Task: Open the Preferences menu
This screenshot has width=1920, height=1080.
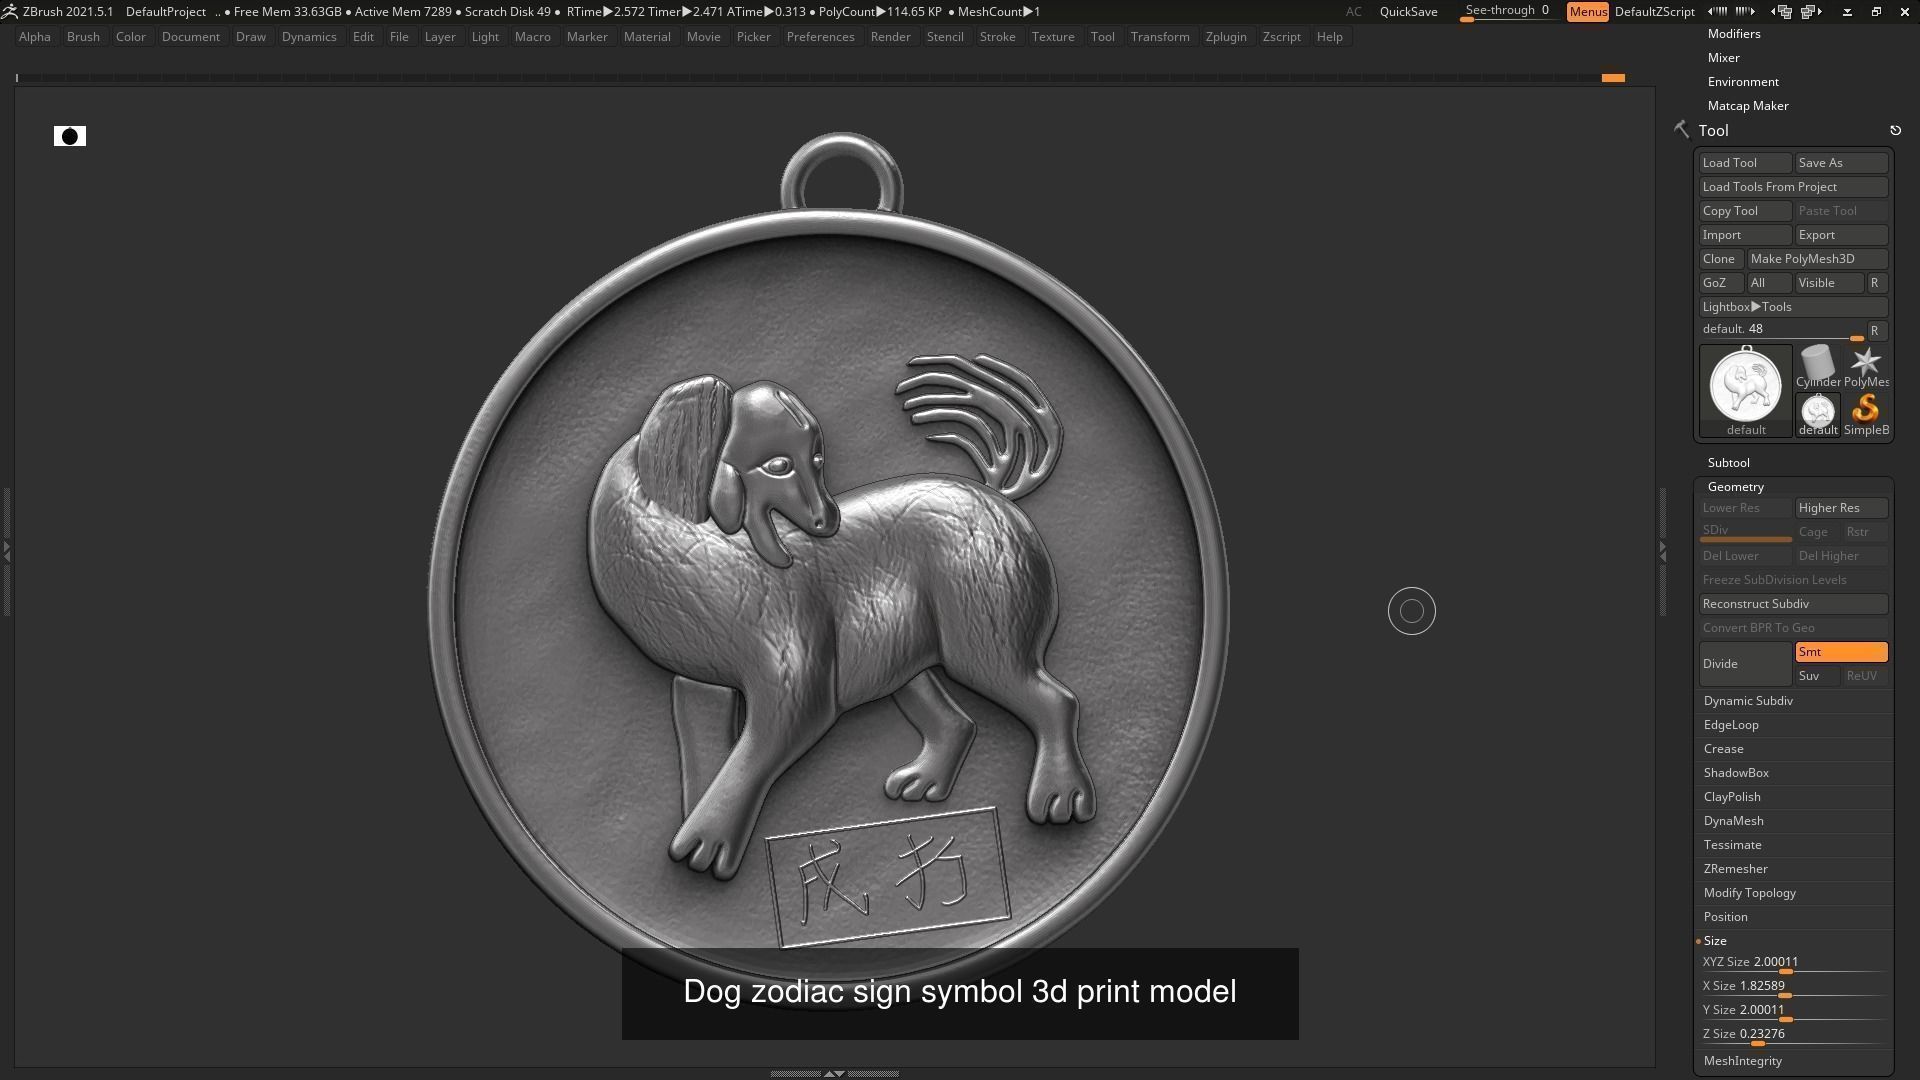Action: point(820,37)
